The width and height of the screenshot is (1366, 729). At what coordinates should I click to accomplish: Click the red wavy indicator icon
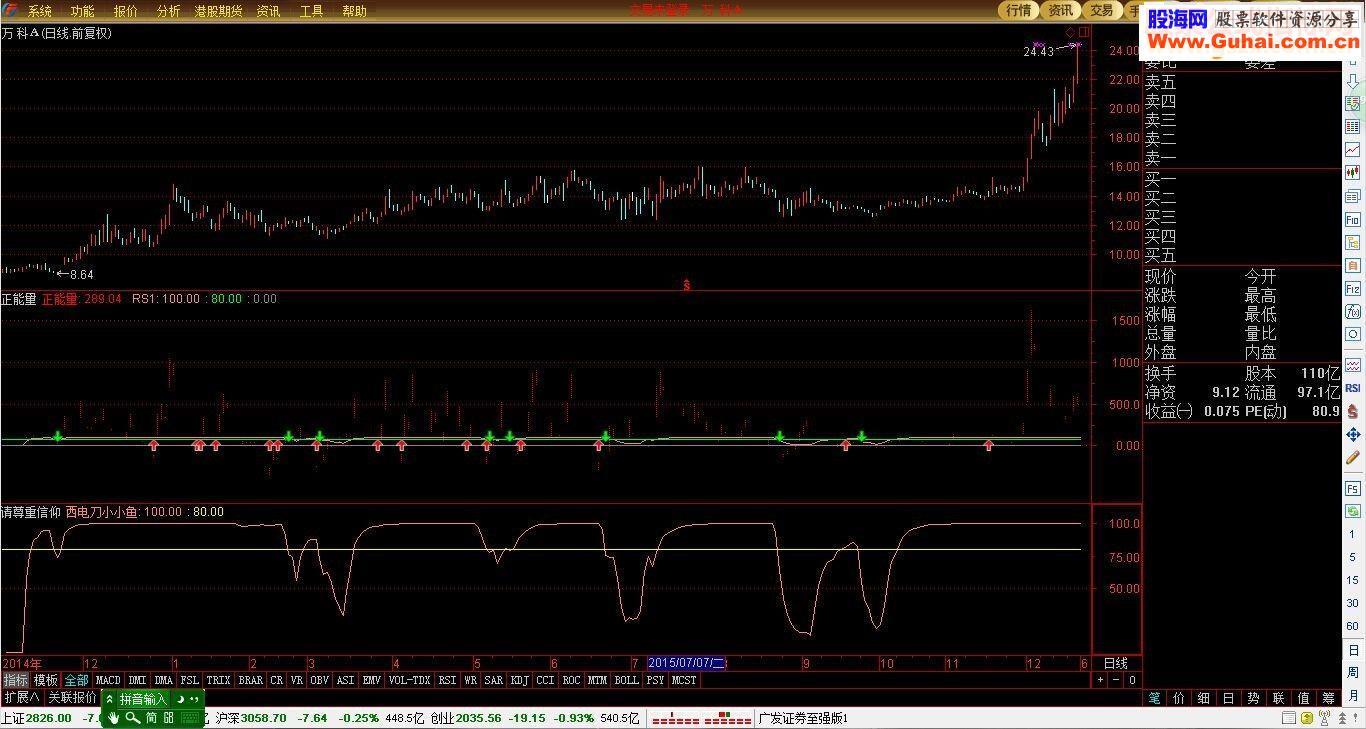(x=1352, y=365)
